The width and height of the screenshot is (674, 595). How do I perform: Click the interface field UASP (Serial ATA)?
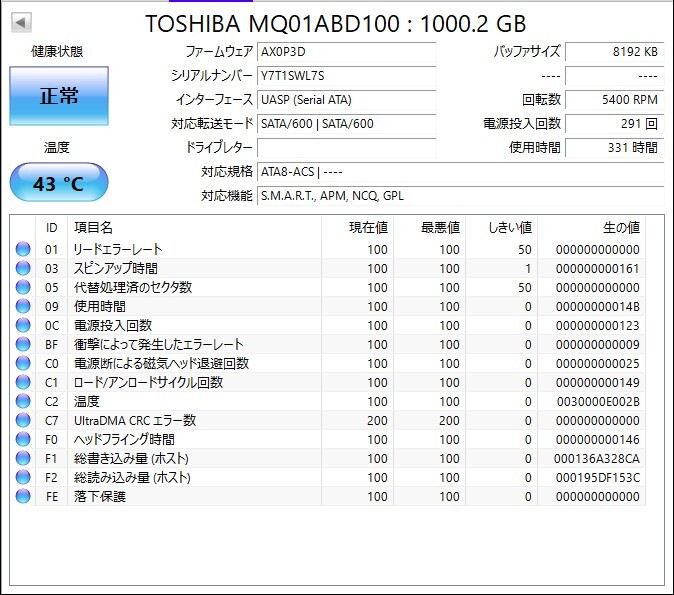346,100
